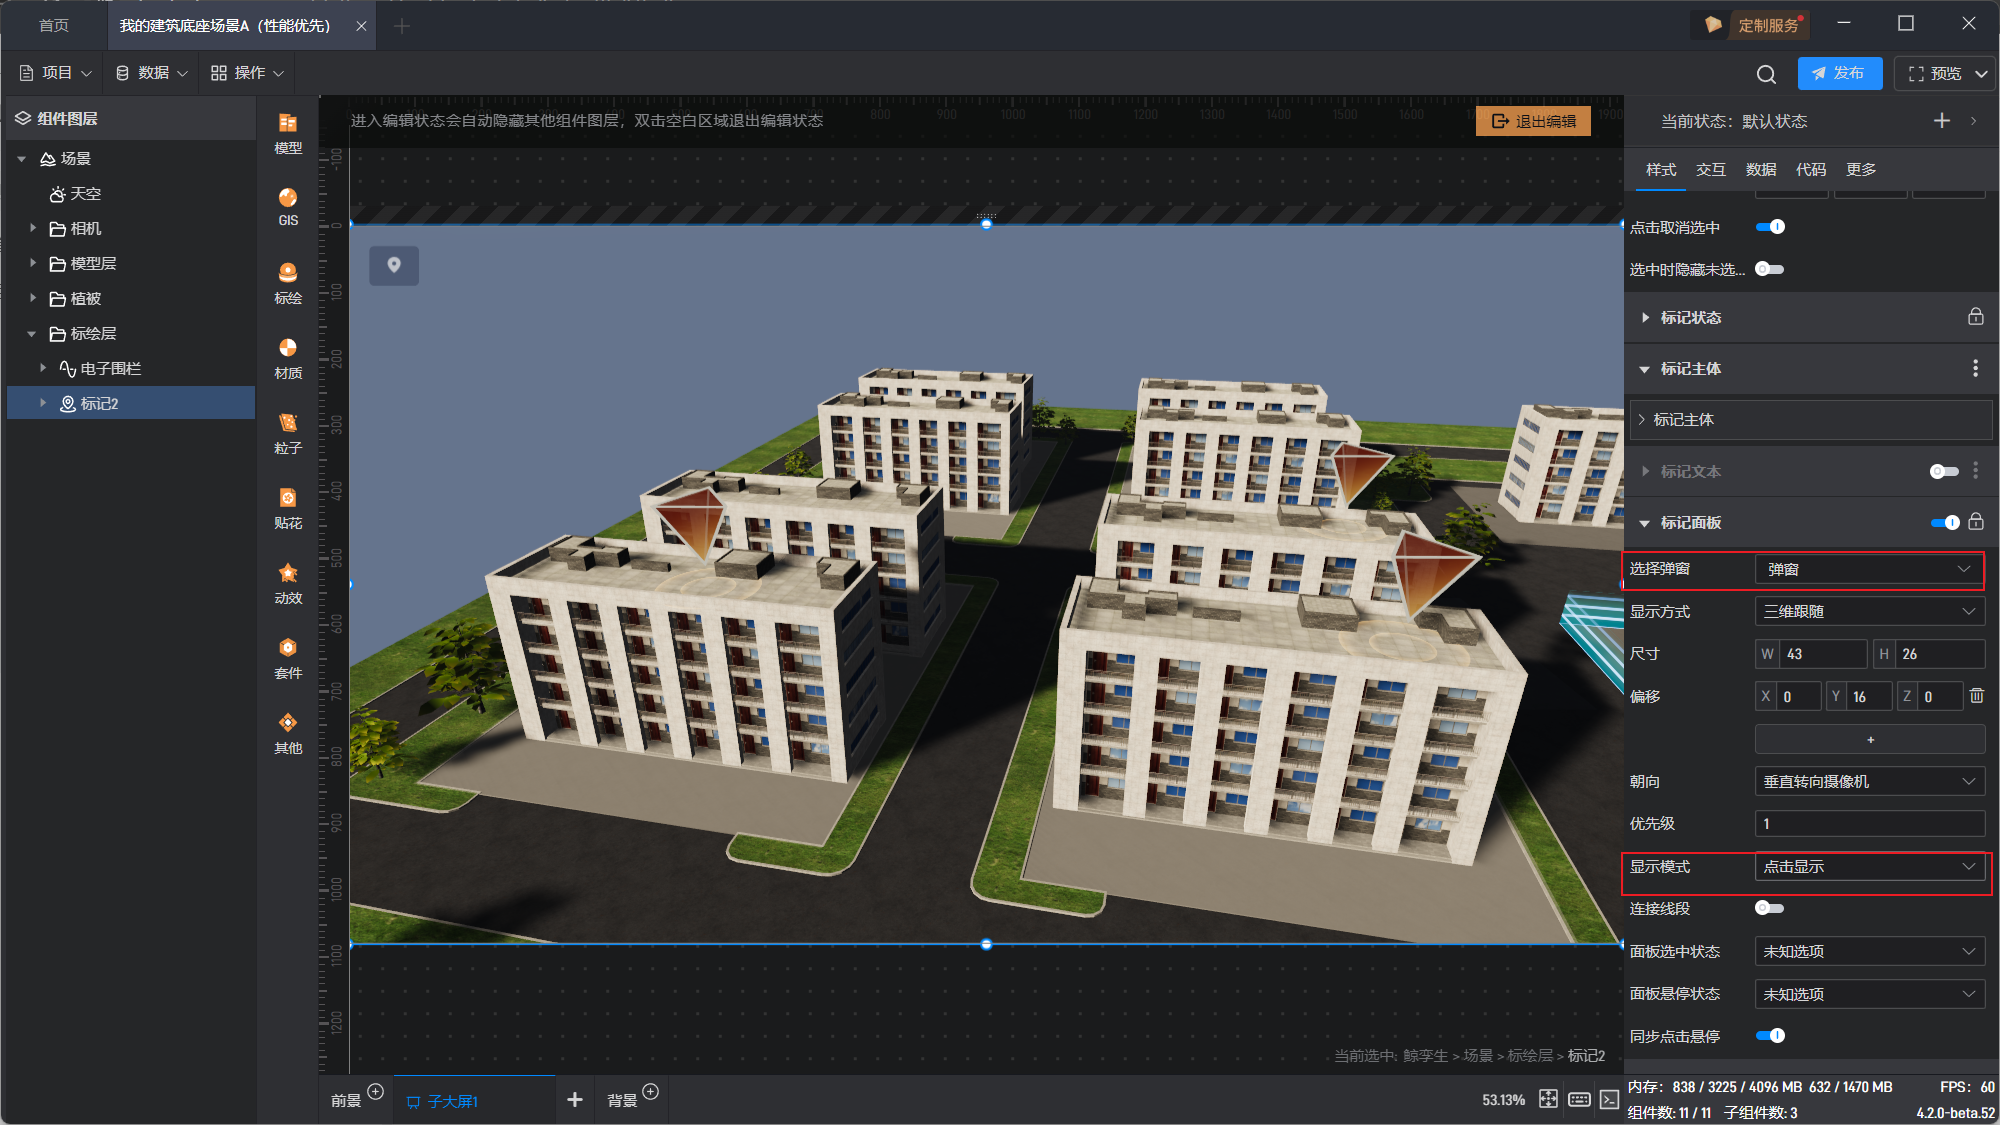Delete the offset with the trash icon
Image resolution: width=2000 pixels, height=1125 pixels.
(x=1976, y=696)
